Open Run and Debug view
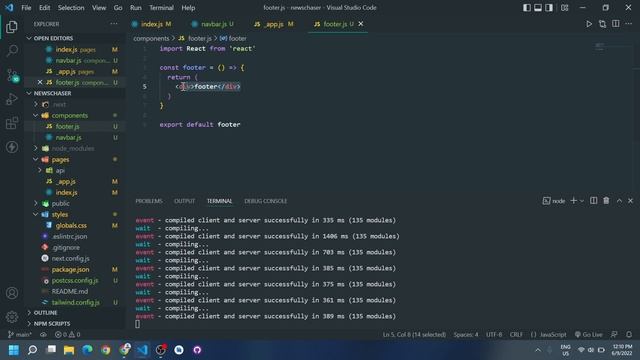 (12, 99)
